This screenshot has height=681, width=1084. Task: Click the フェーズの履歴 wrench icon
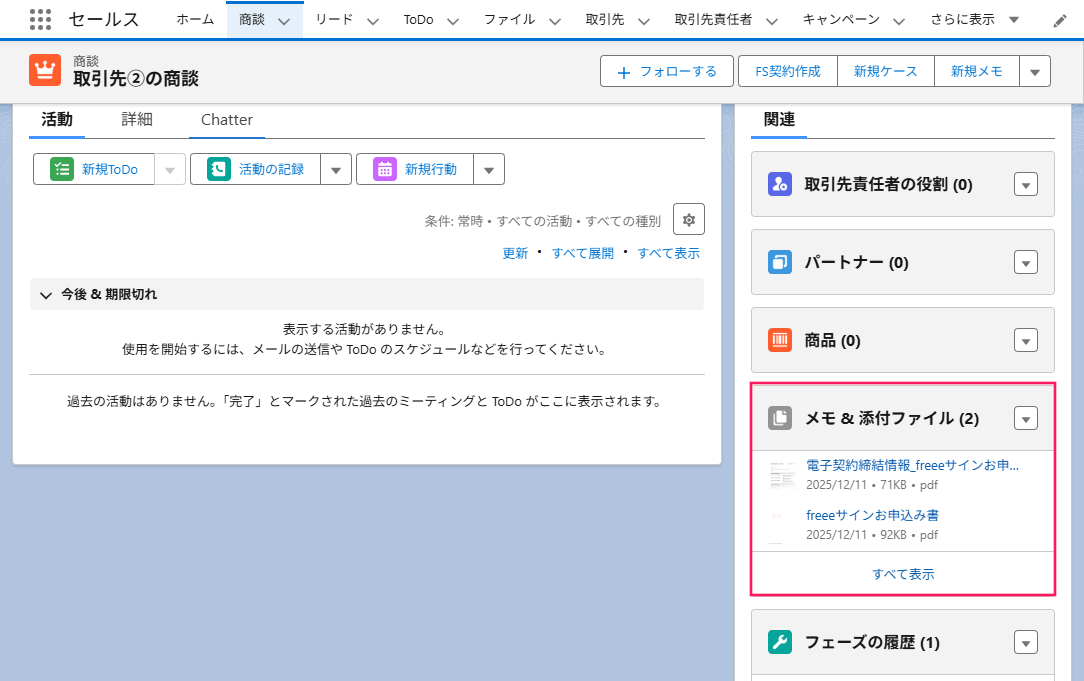pyautogui.click(x=780, y=642)
